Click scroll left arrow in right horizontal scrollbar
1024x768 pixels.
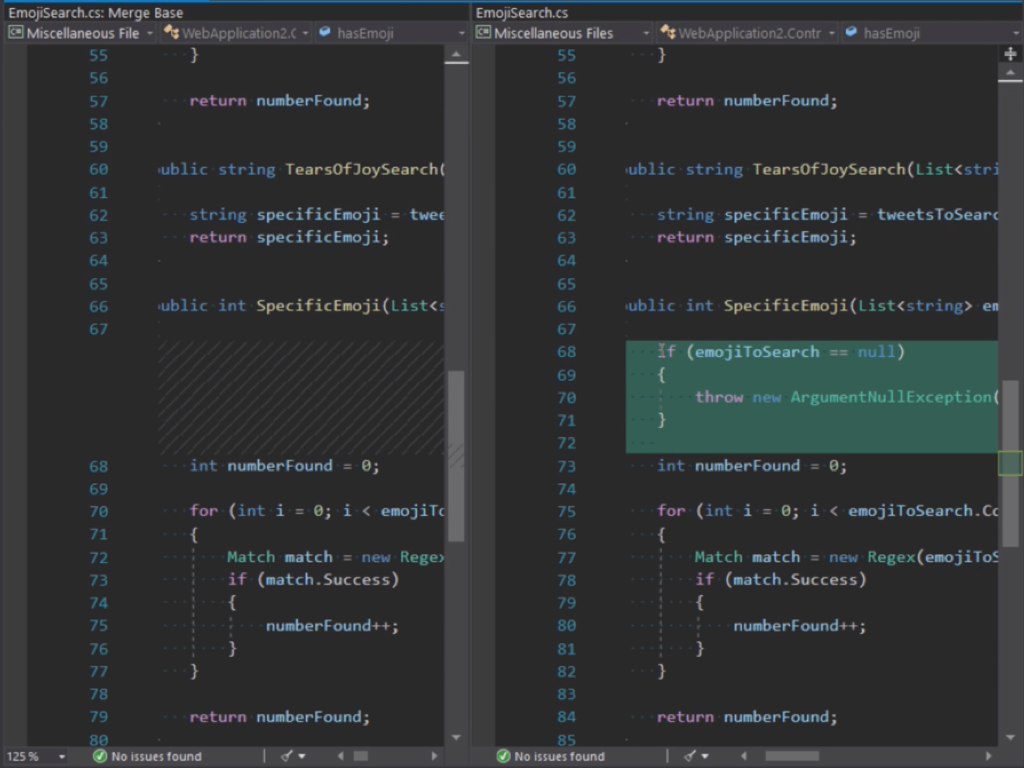coord(744,756)
